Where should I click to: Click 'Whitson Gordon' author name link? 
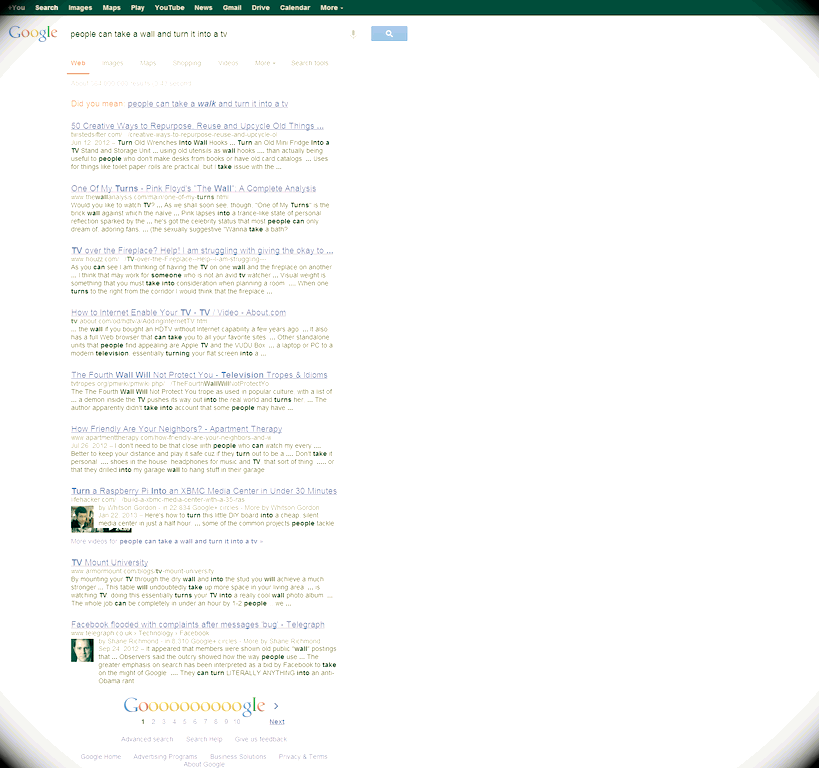132,508
